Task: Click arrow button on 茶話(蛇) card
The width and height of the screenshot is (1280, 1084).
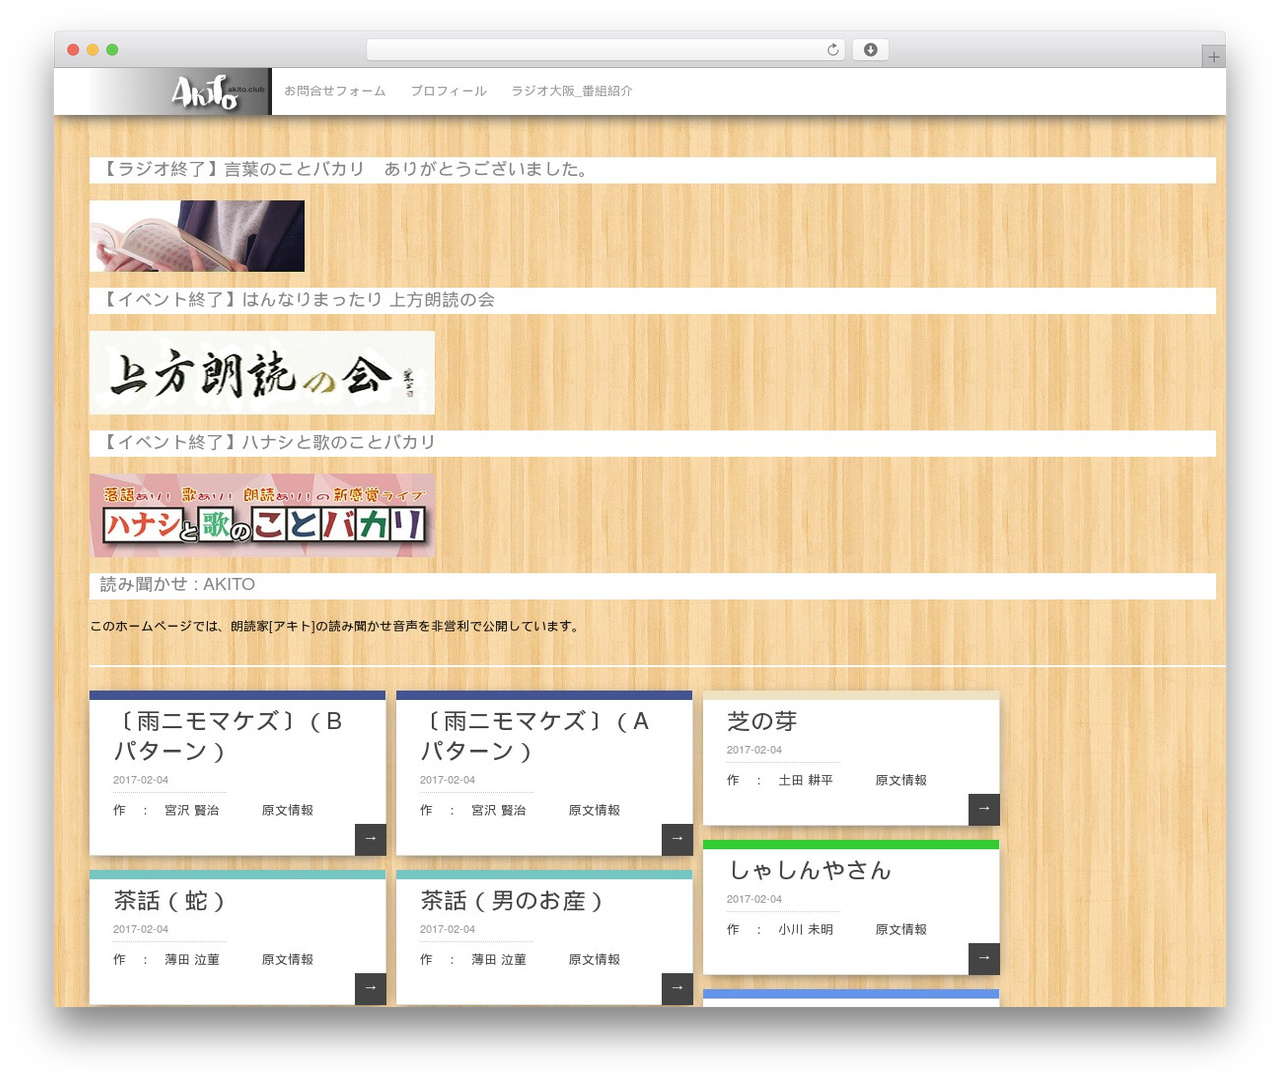Action: (370, 988)
